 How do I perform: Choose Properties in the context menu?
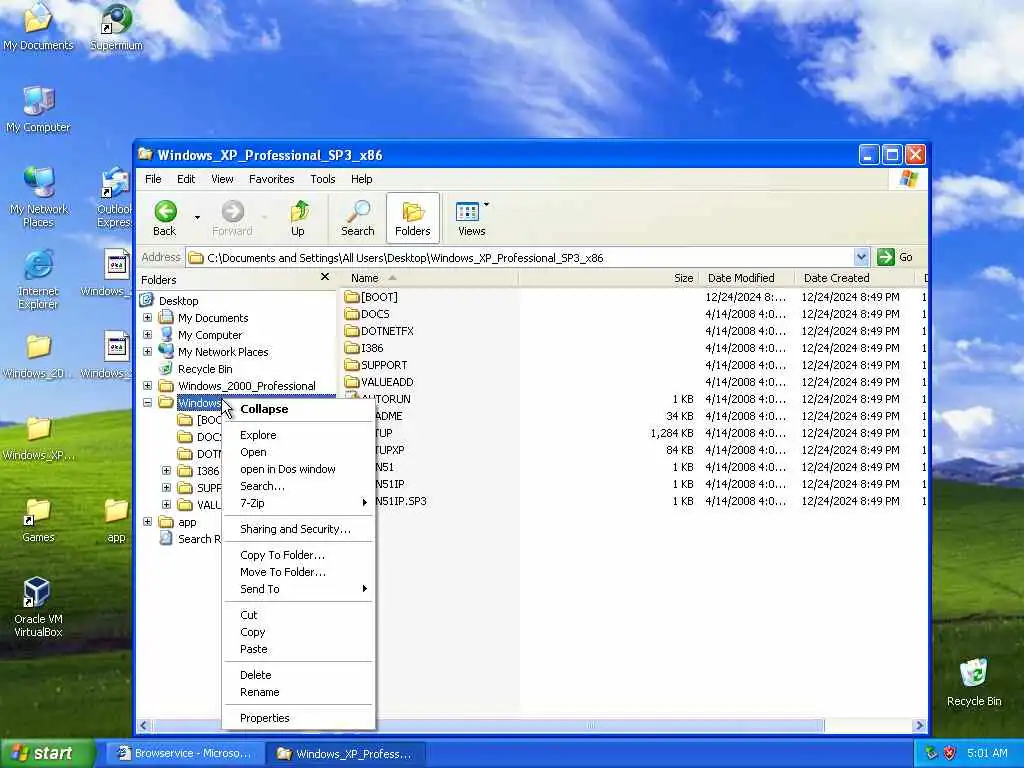[298, 718]
